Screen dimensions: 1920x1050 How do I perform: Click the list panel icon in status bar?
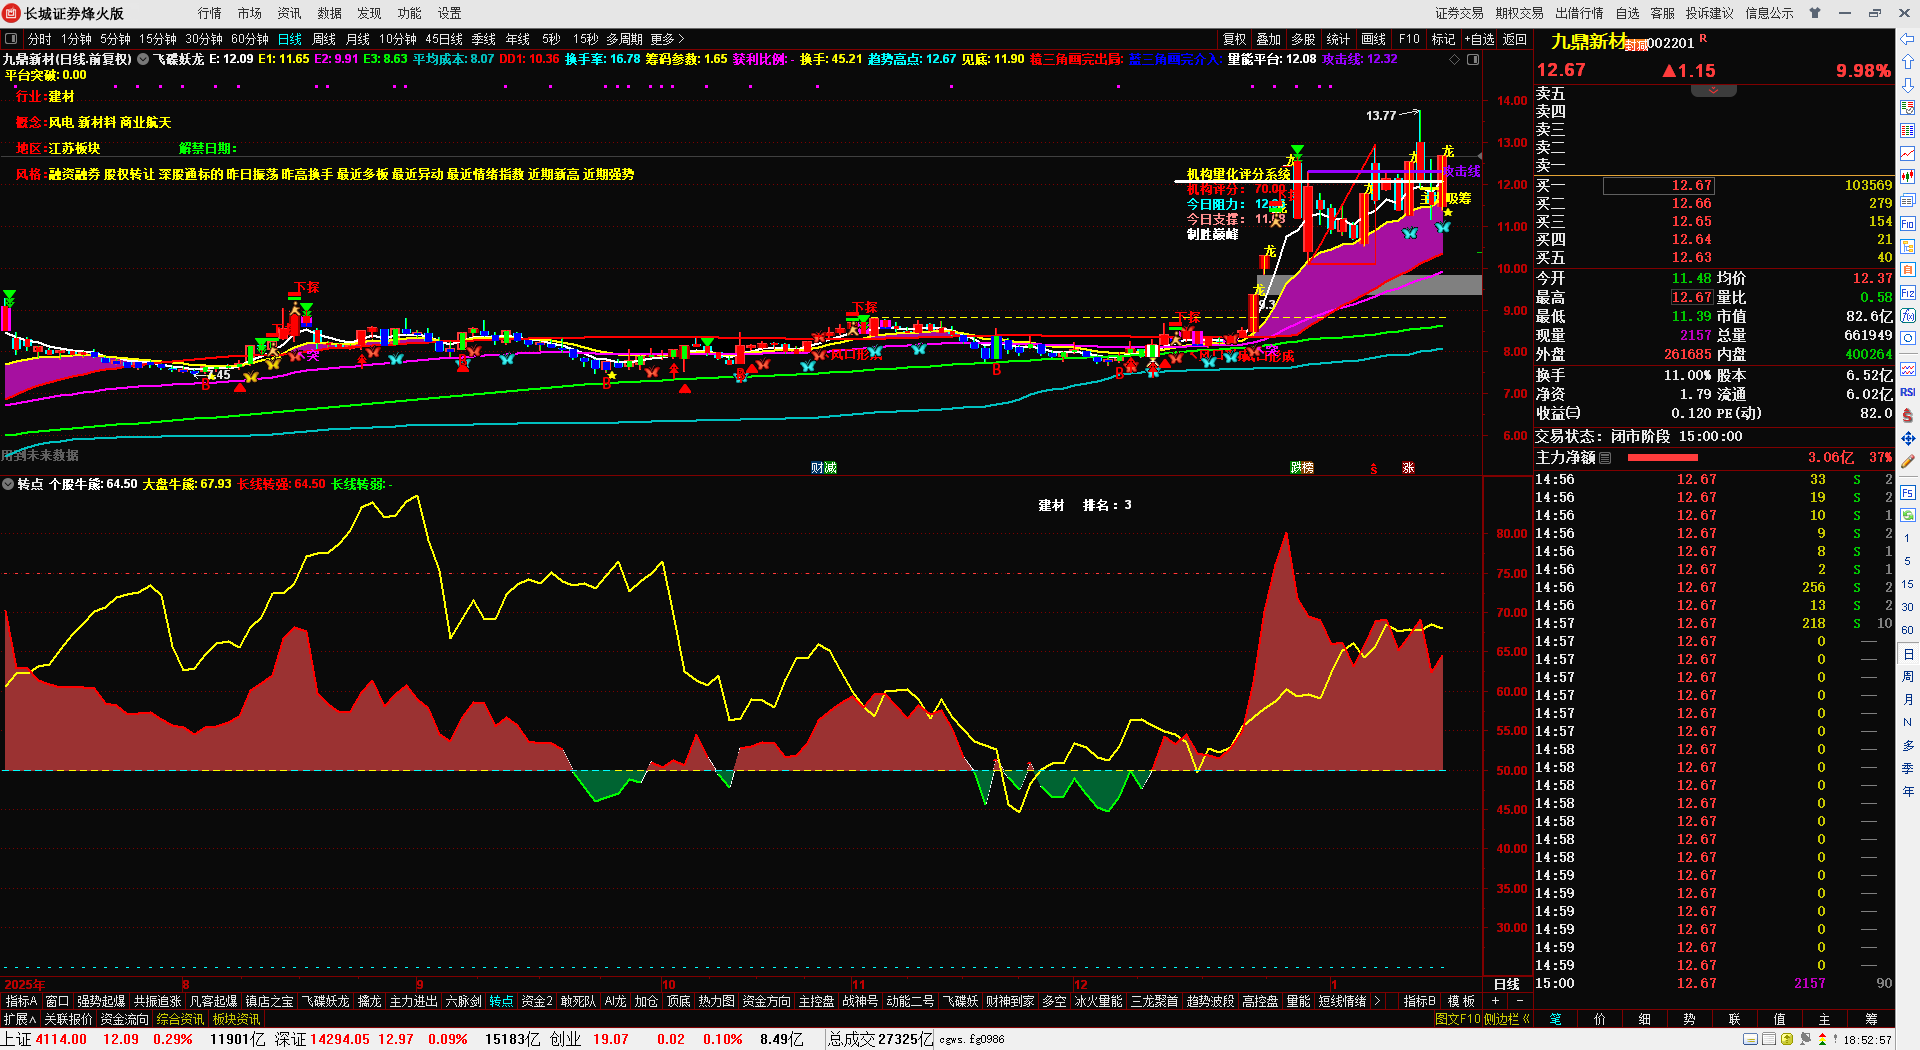coord(1768,1040)
